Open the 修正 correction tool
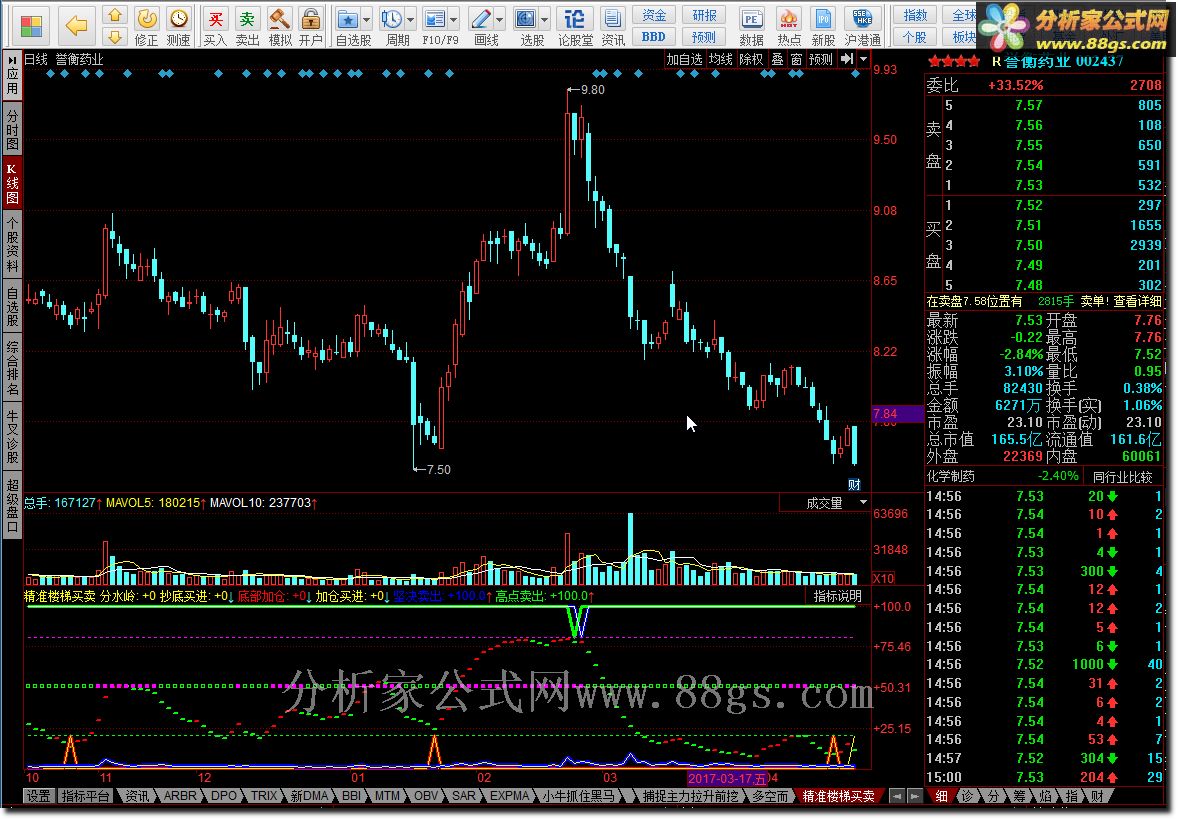Viewport: 1178px width, 819px height. pos(146,26)
